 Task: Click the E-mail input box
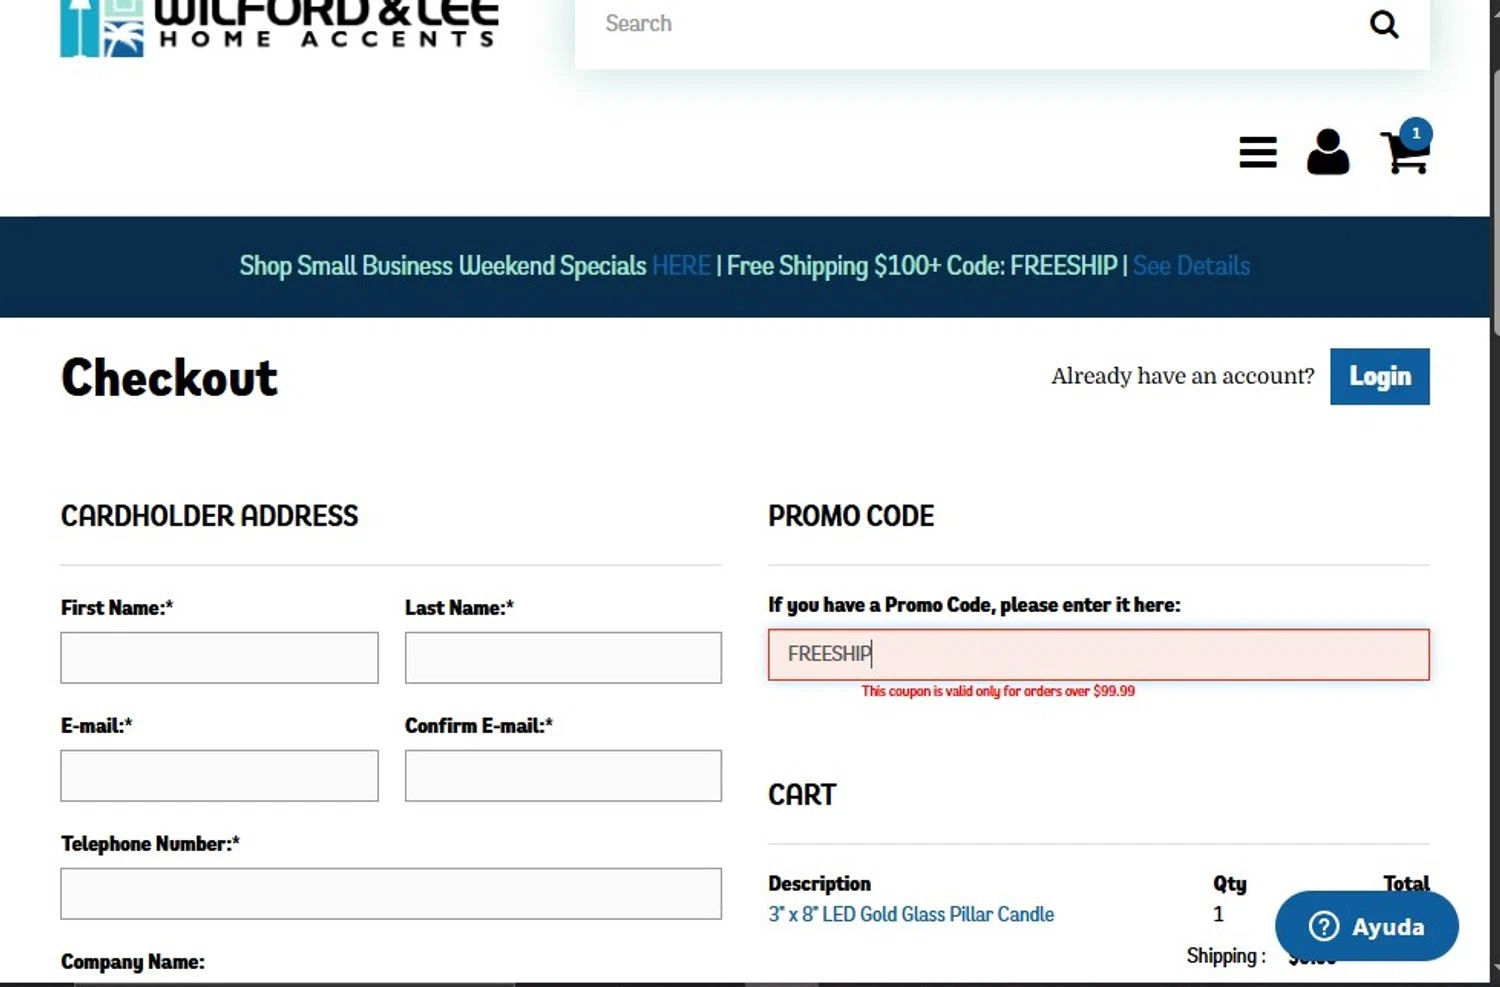[219, 776]
